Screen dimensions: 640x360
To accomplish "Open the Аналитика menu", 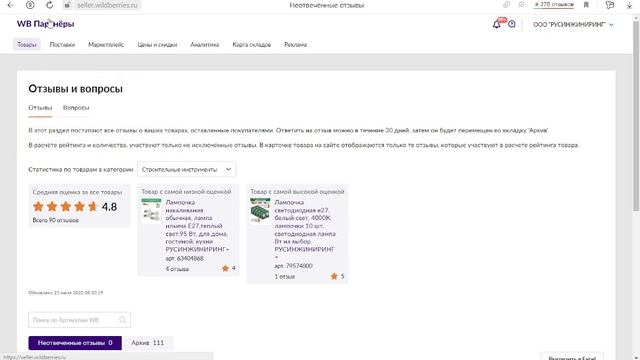I will tap(204, 44).
